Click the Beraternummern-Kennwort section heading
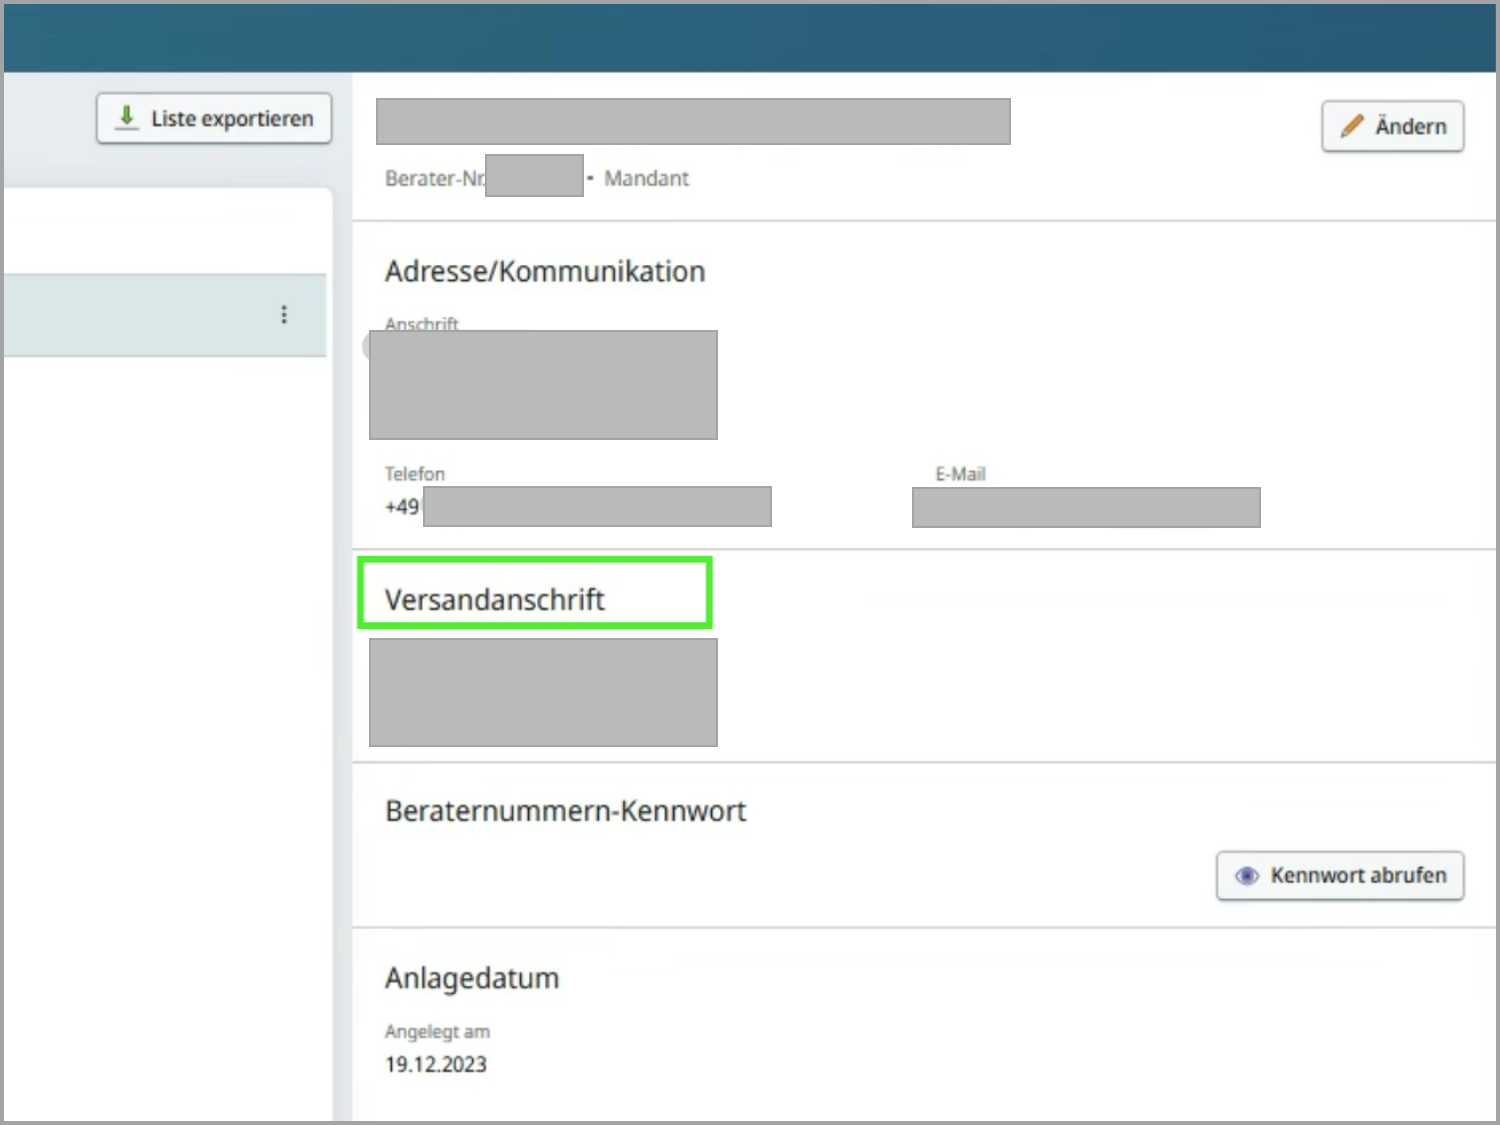Viewport: 1500px width, 1125px height. click(565, 811)
